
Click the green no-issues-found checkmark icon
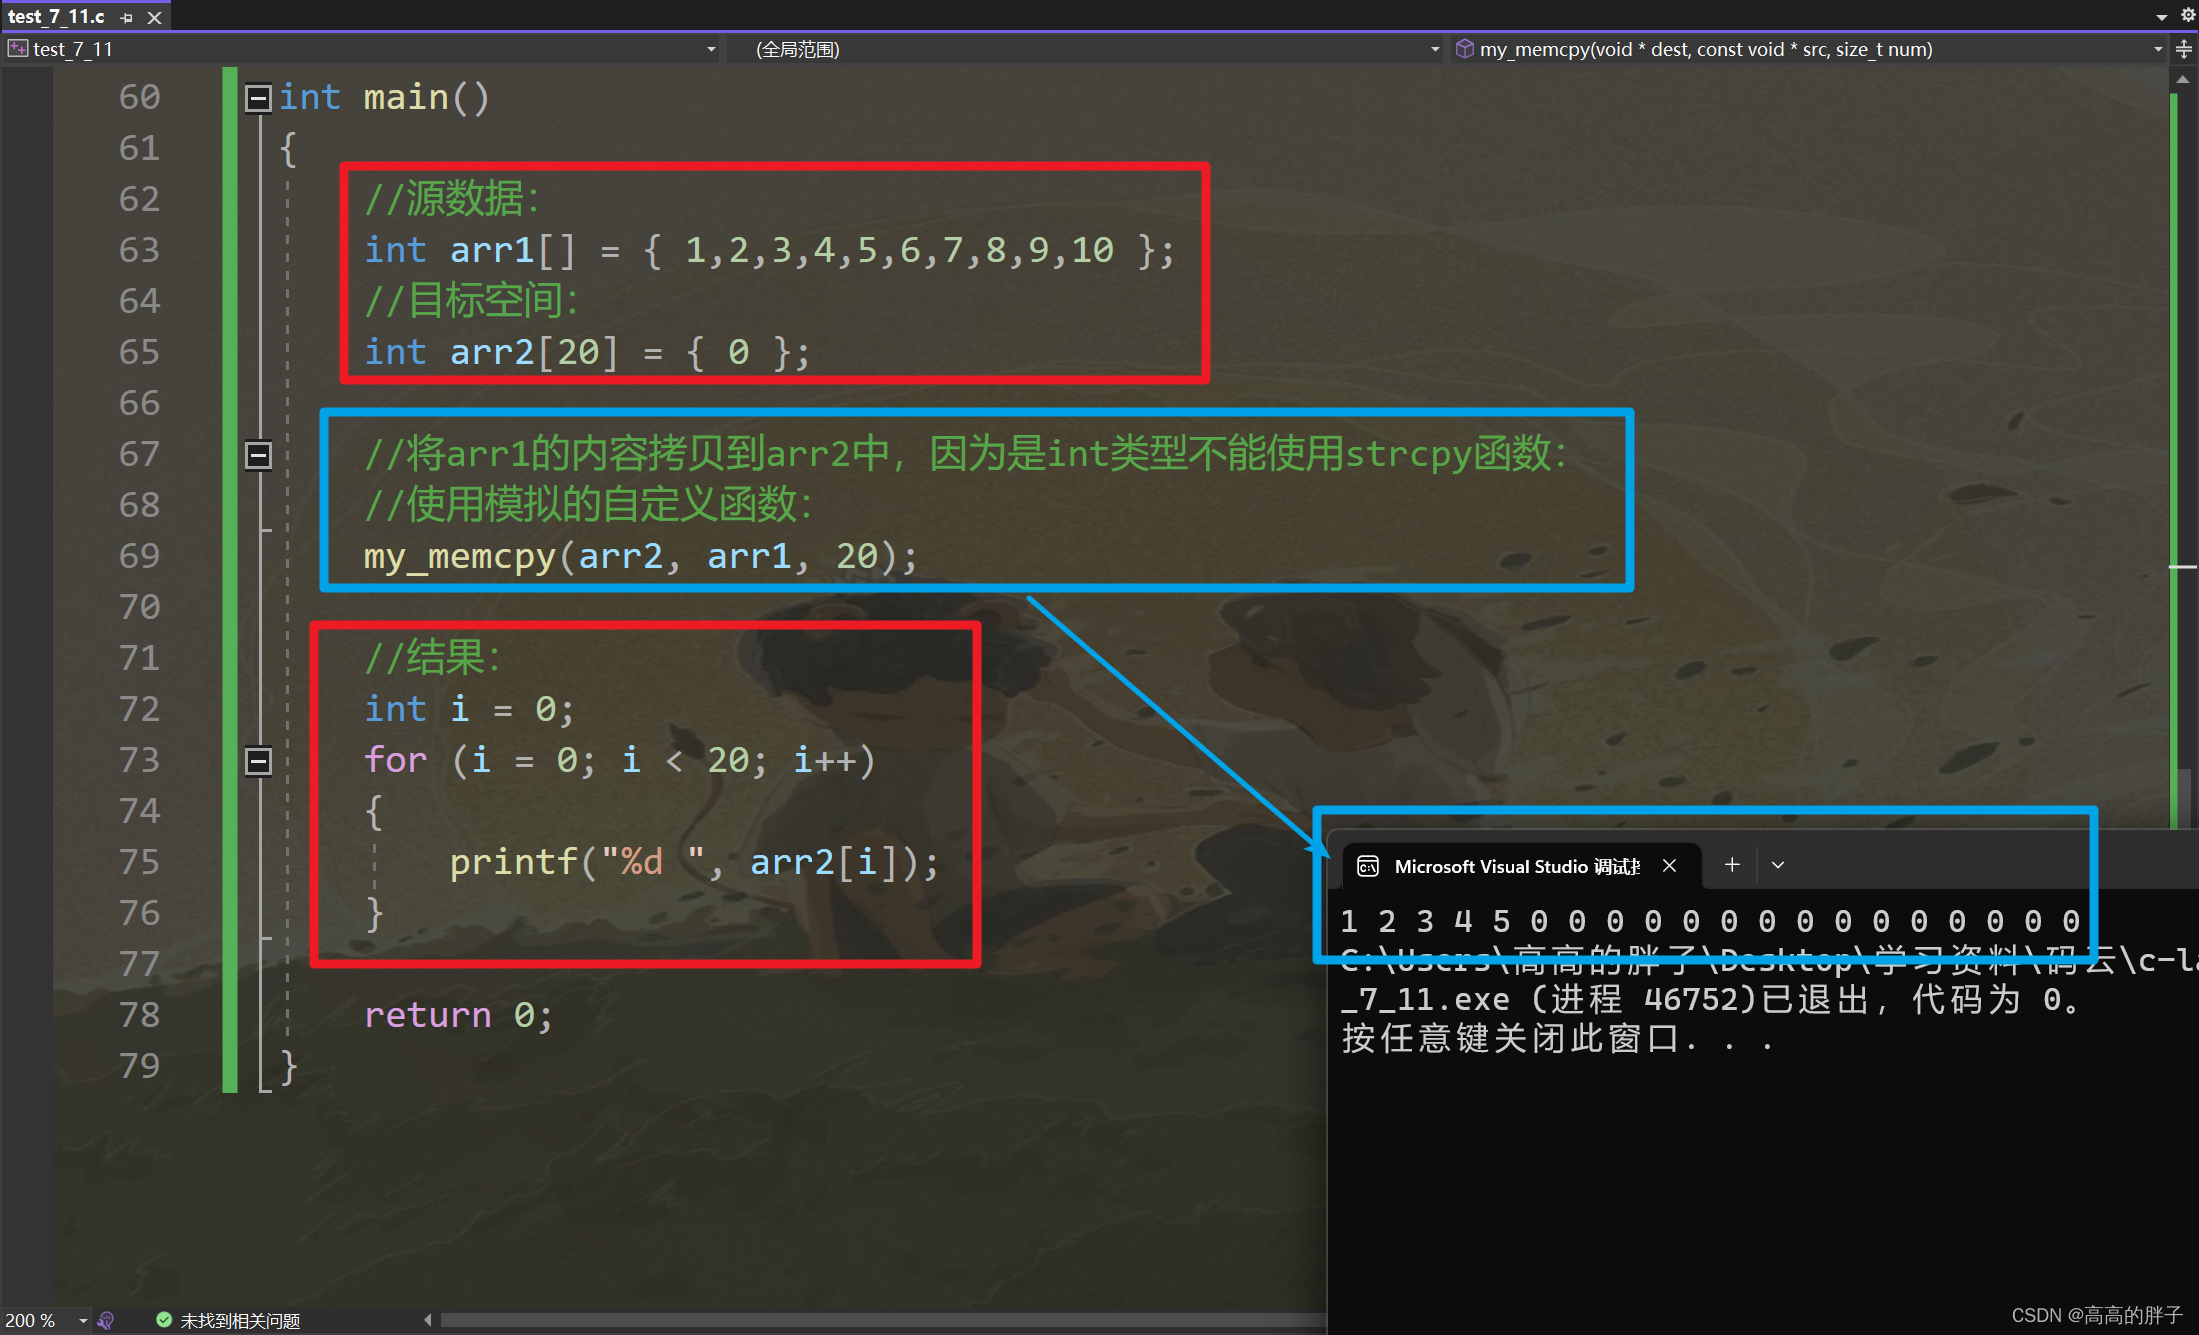click(164, 1320)
